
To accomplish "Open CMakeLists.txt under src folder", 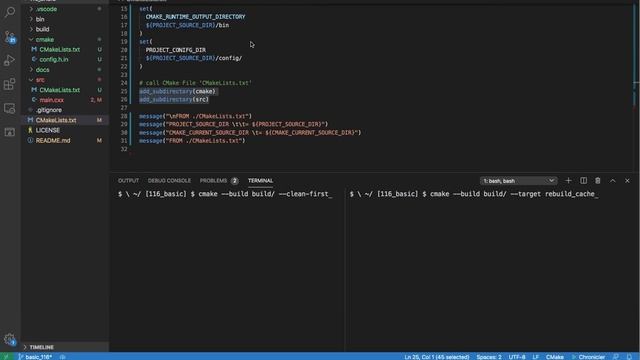I will coord(60,90).
